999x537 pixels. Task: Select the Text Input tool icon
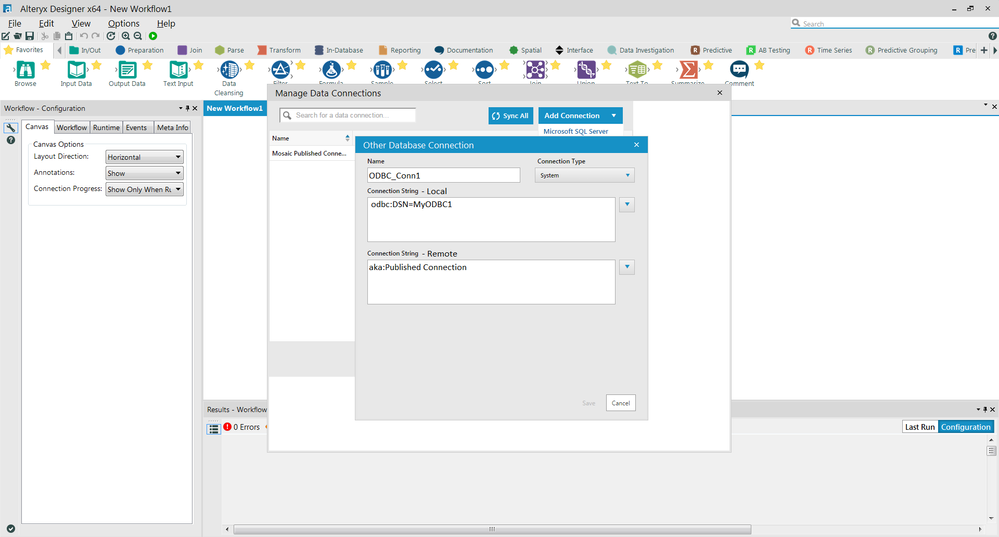(x=178, y=69)
